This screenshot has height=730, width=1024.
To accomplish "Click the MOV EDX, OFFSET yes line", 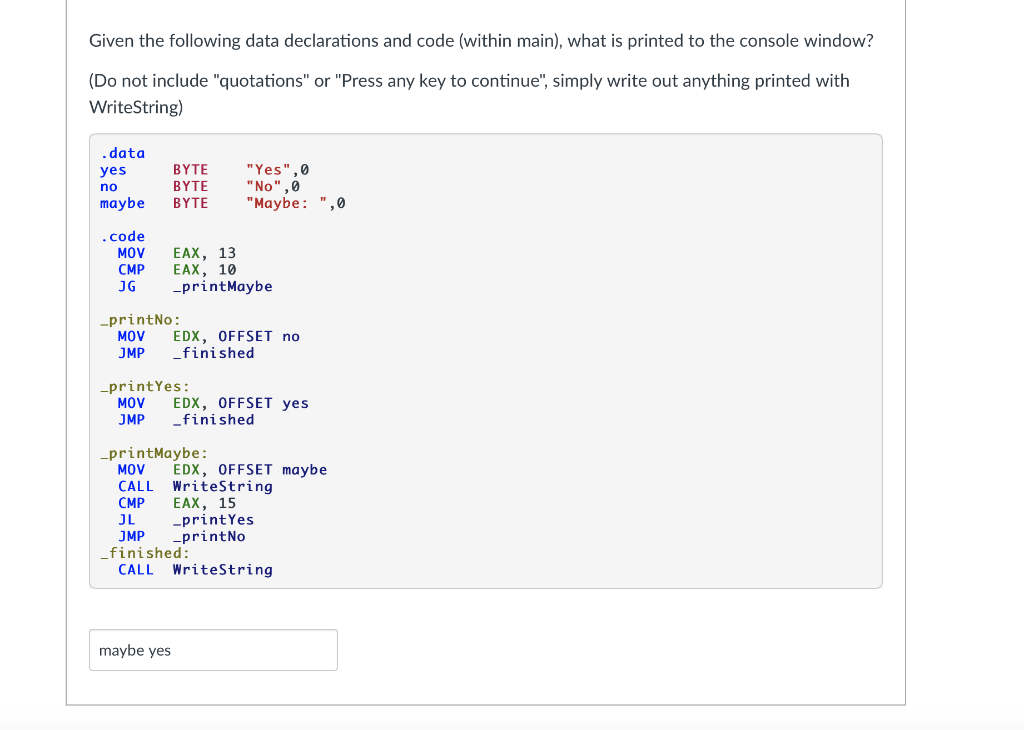I will pyautogui.click(x=213, y=403).
